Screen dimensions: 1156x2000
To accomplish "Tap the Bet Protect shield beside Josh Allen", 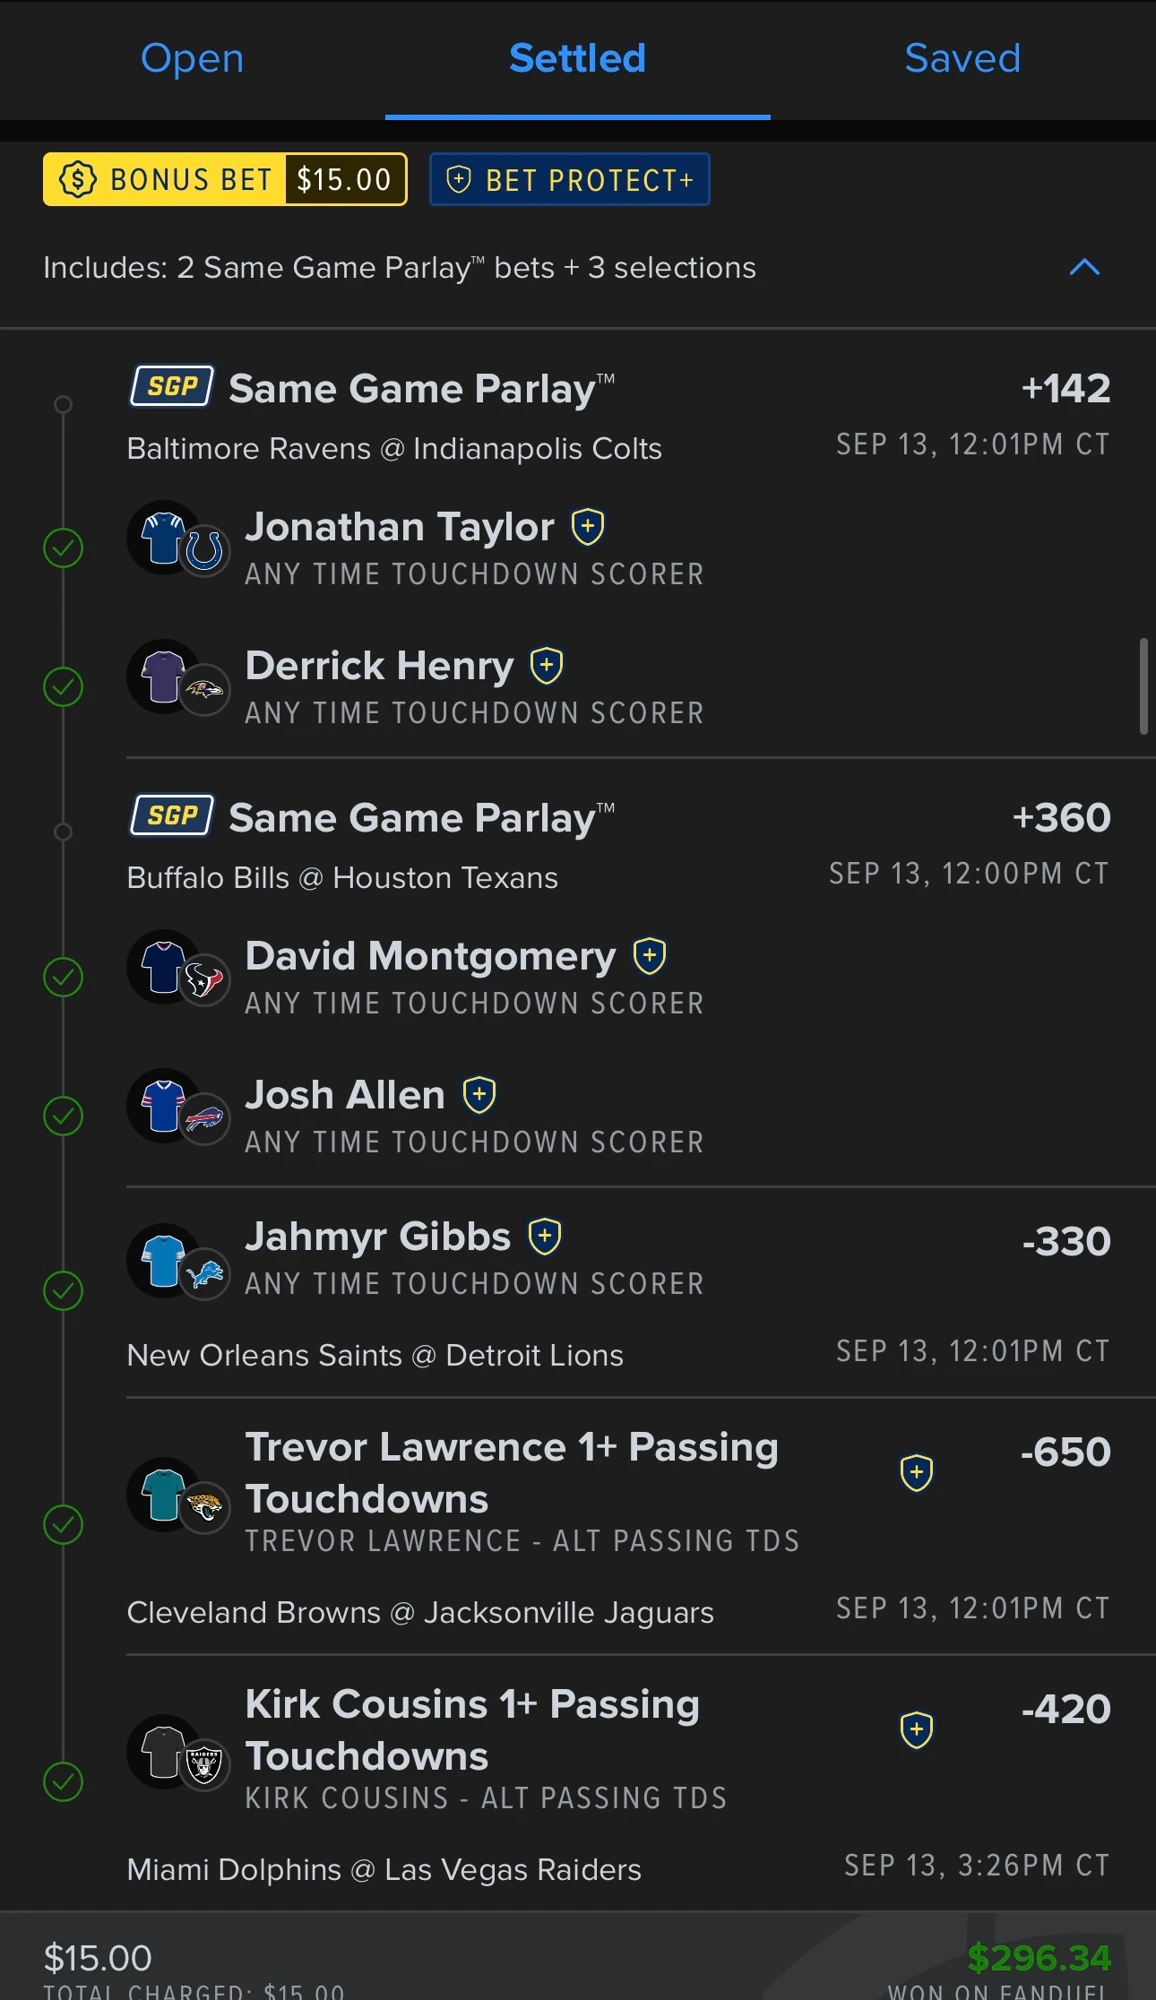I will coord(480,1095).
